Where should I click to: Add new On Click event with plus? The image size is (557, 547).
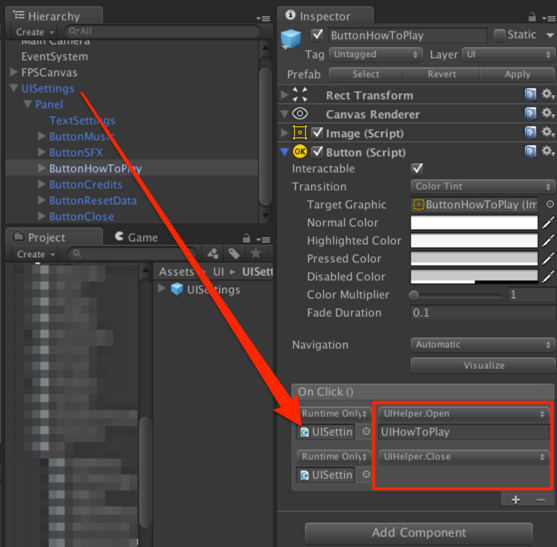515,500
